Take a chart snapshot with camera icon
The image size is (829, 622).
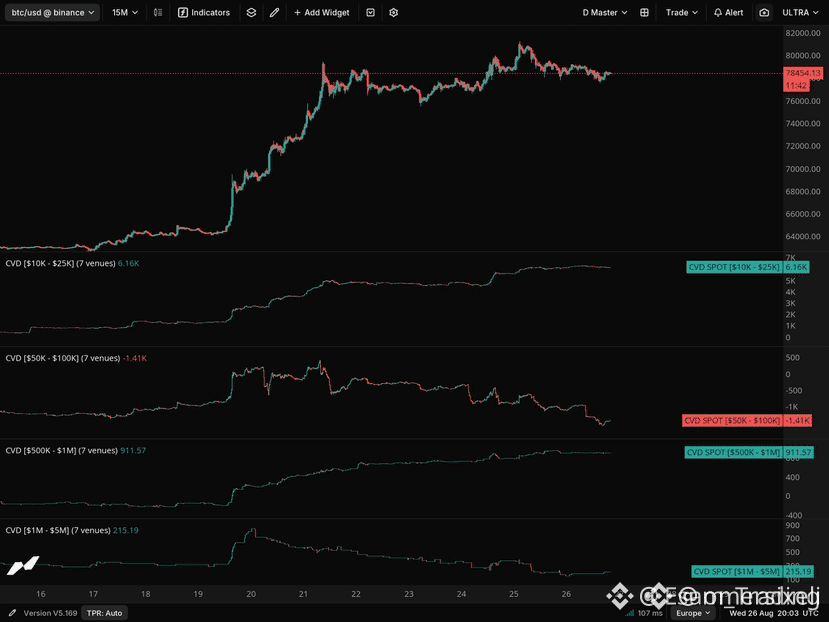[x=764, y=12]
